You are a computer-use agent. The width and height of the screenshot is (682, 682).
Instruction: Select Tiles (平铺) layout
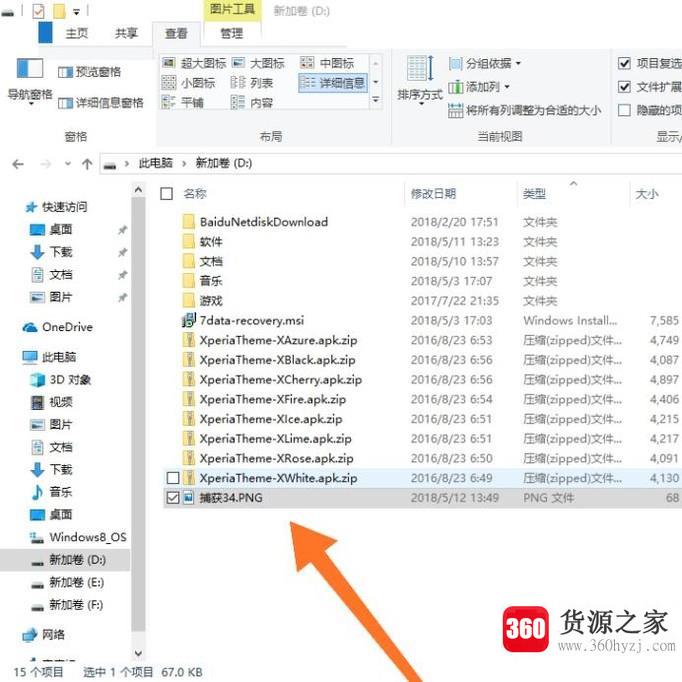tap(183, 103)
